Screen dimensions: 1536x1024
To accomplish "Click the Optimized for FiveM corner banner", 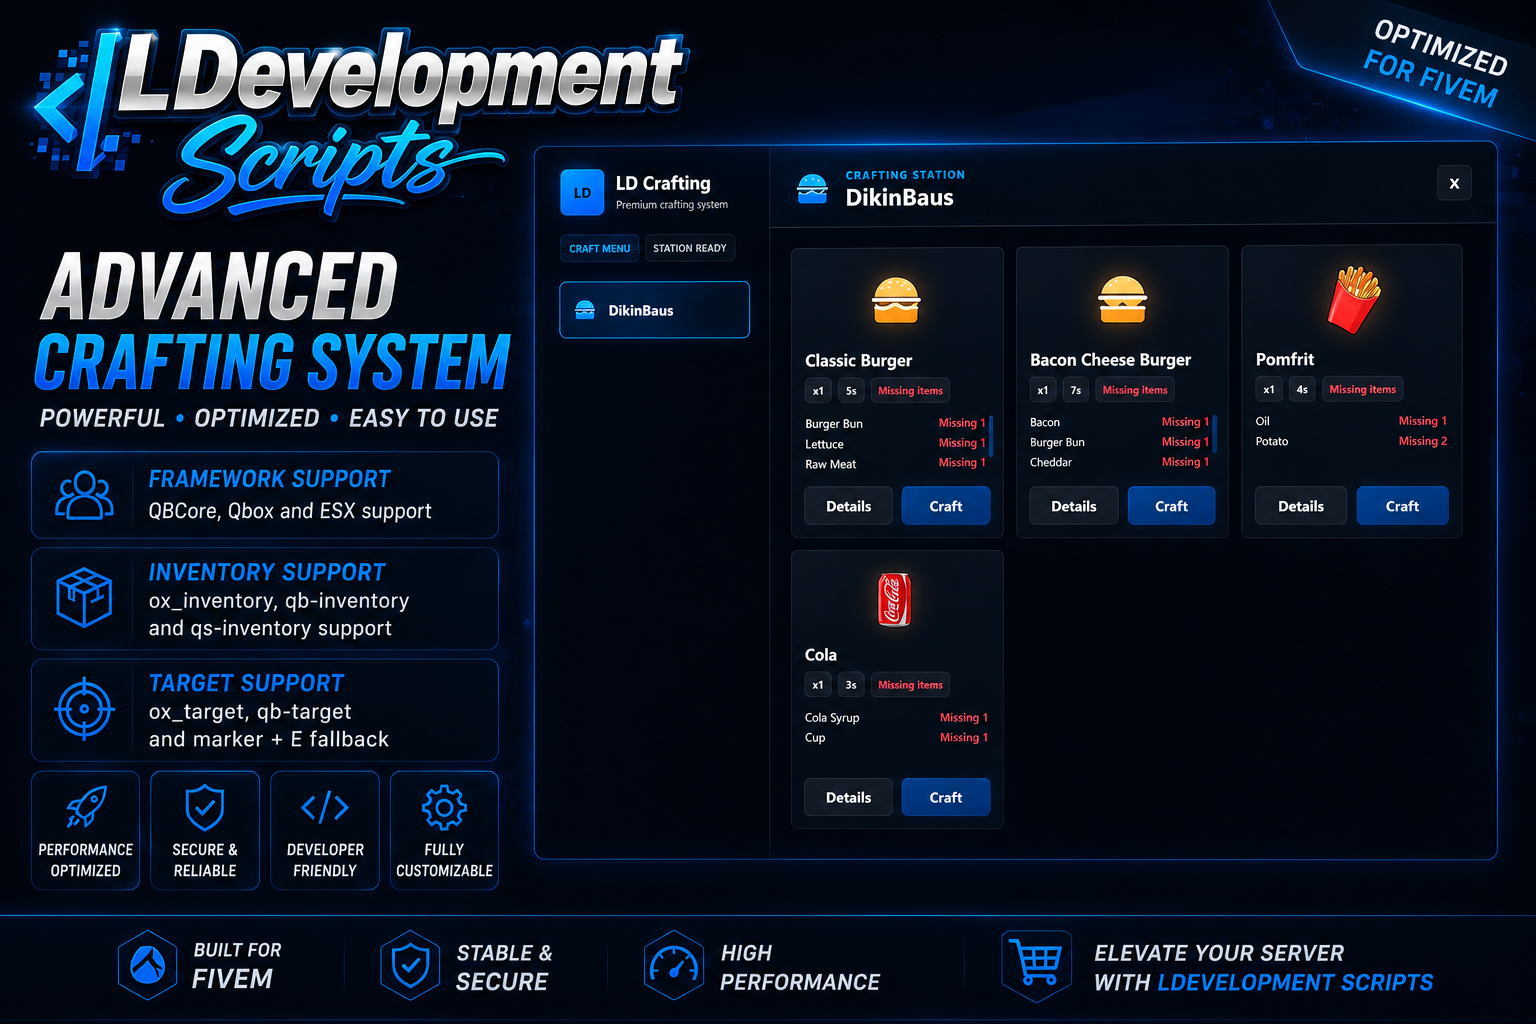I will [1435, 63].
